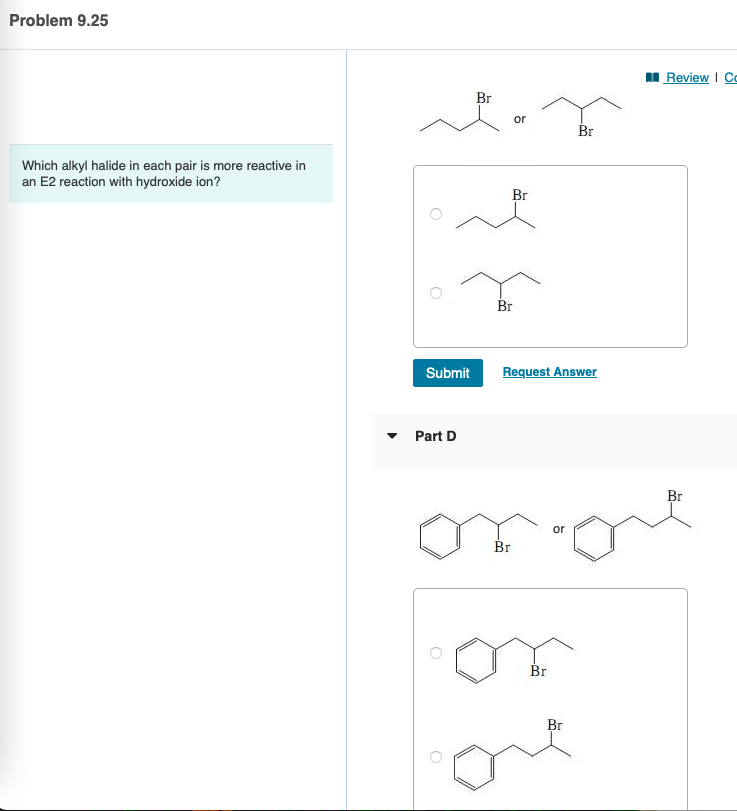Click the Request Answer link

point(548,372)
